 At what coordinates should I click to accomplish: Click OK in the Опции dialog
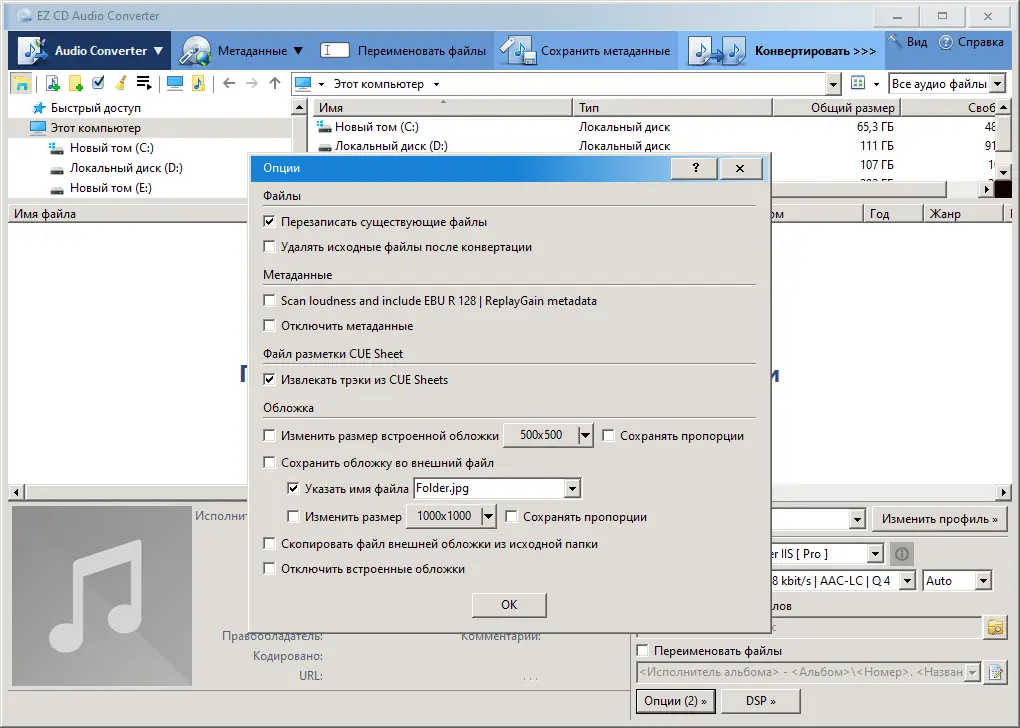tap(509, 605)
